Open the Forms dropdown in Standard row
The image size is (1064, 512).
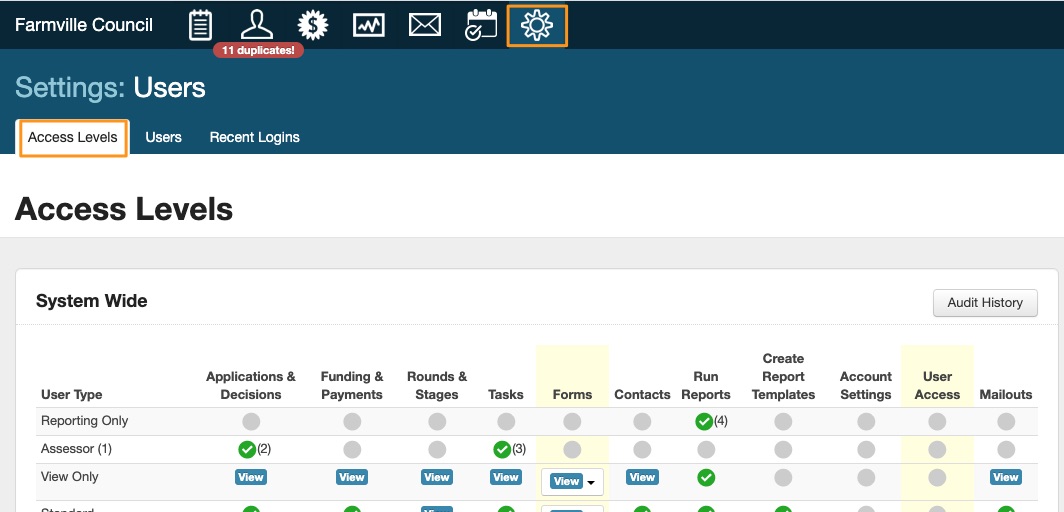pos(572,508)
